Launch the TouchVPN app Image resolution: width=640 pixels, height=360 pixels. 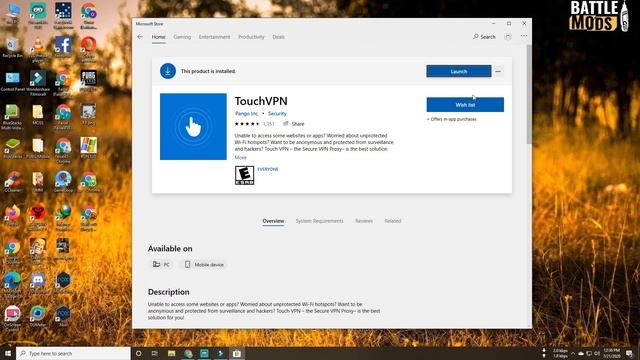459,71
